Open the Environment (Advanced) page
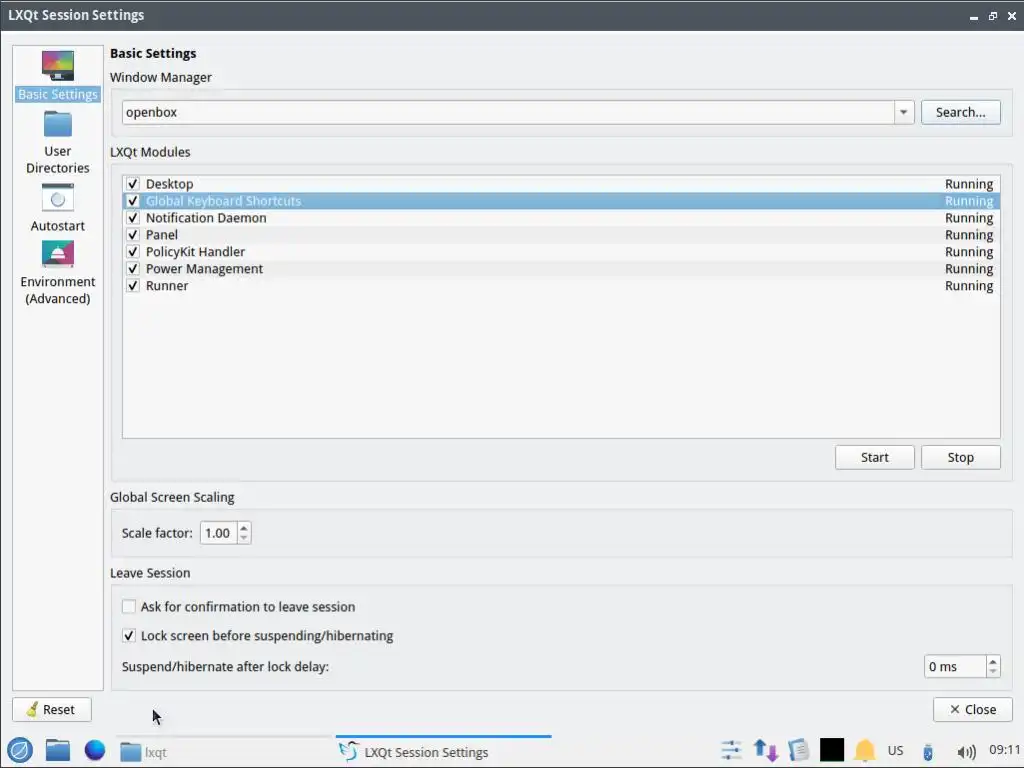 pos(57,273)
